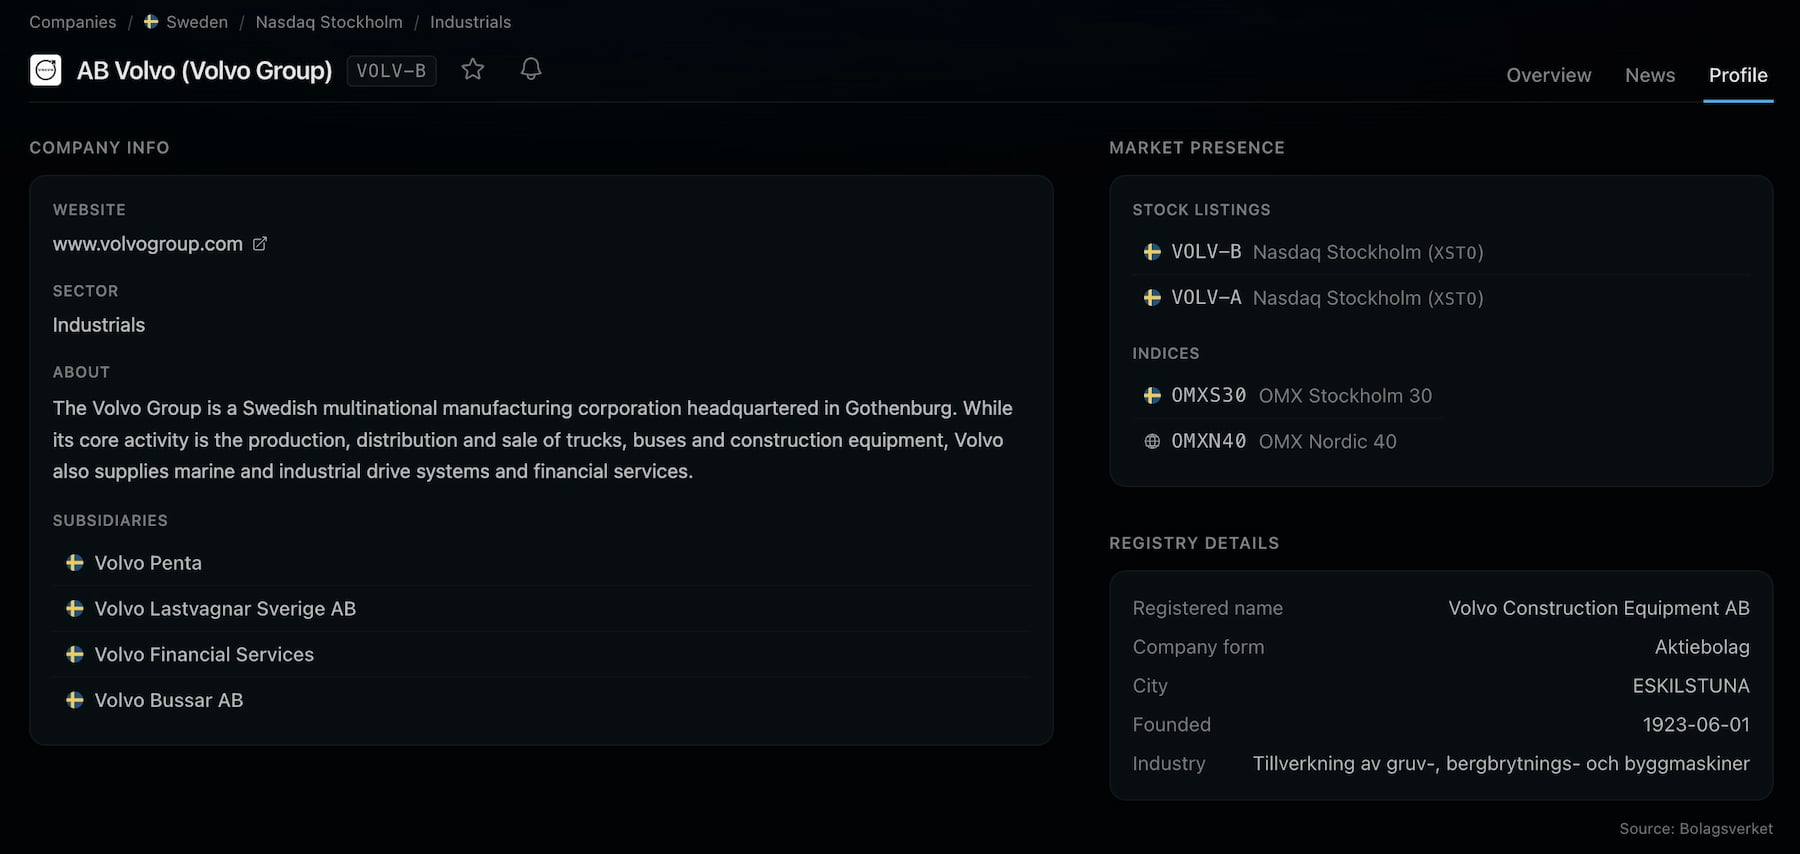Click globe icon of the OMXN40 index
The image size is (1800, 854).
point(1152,441)
